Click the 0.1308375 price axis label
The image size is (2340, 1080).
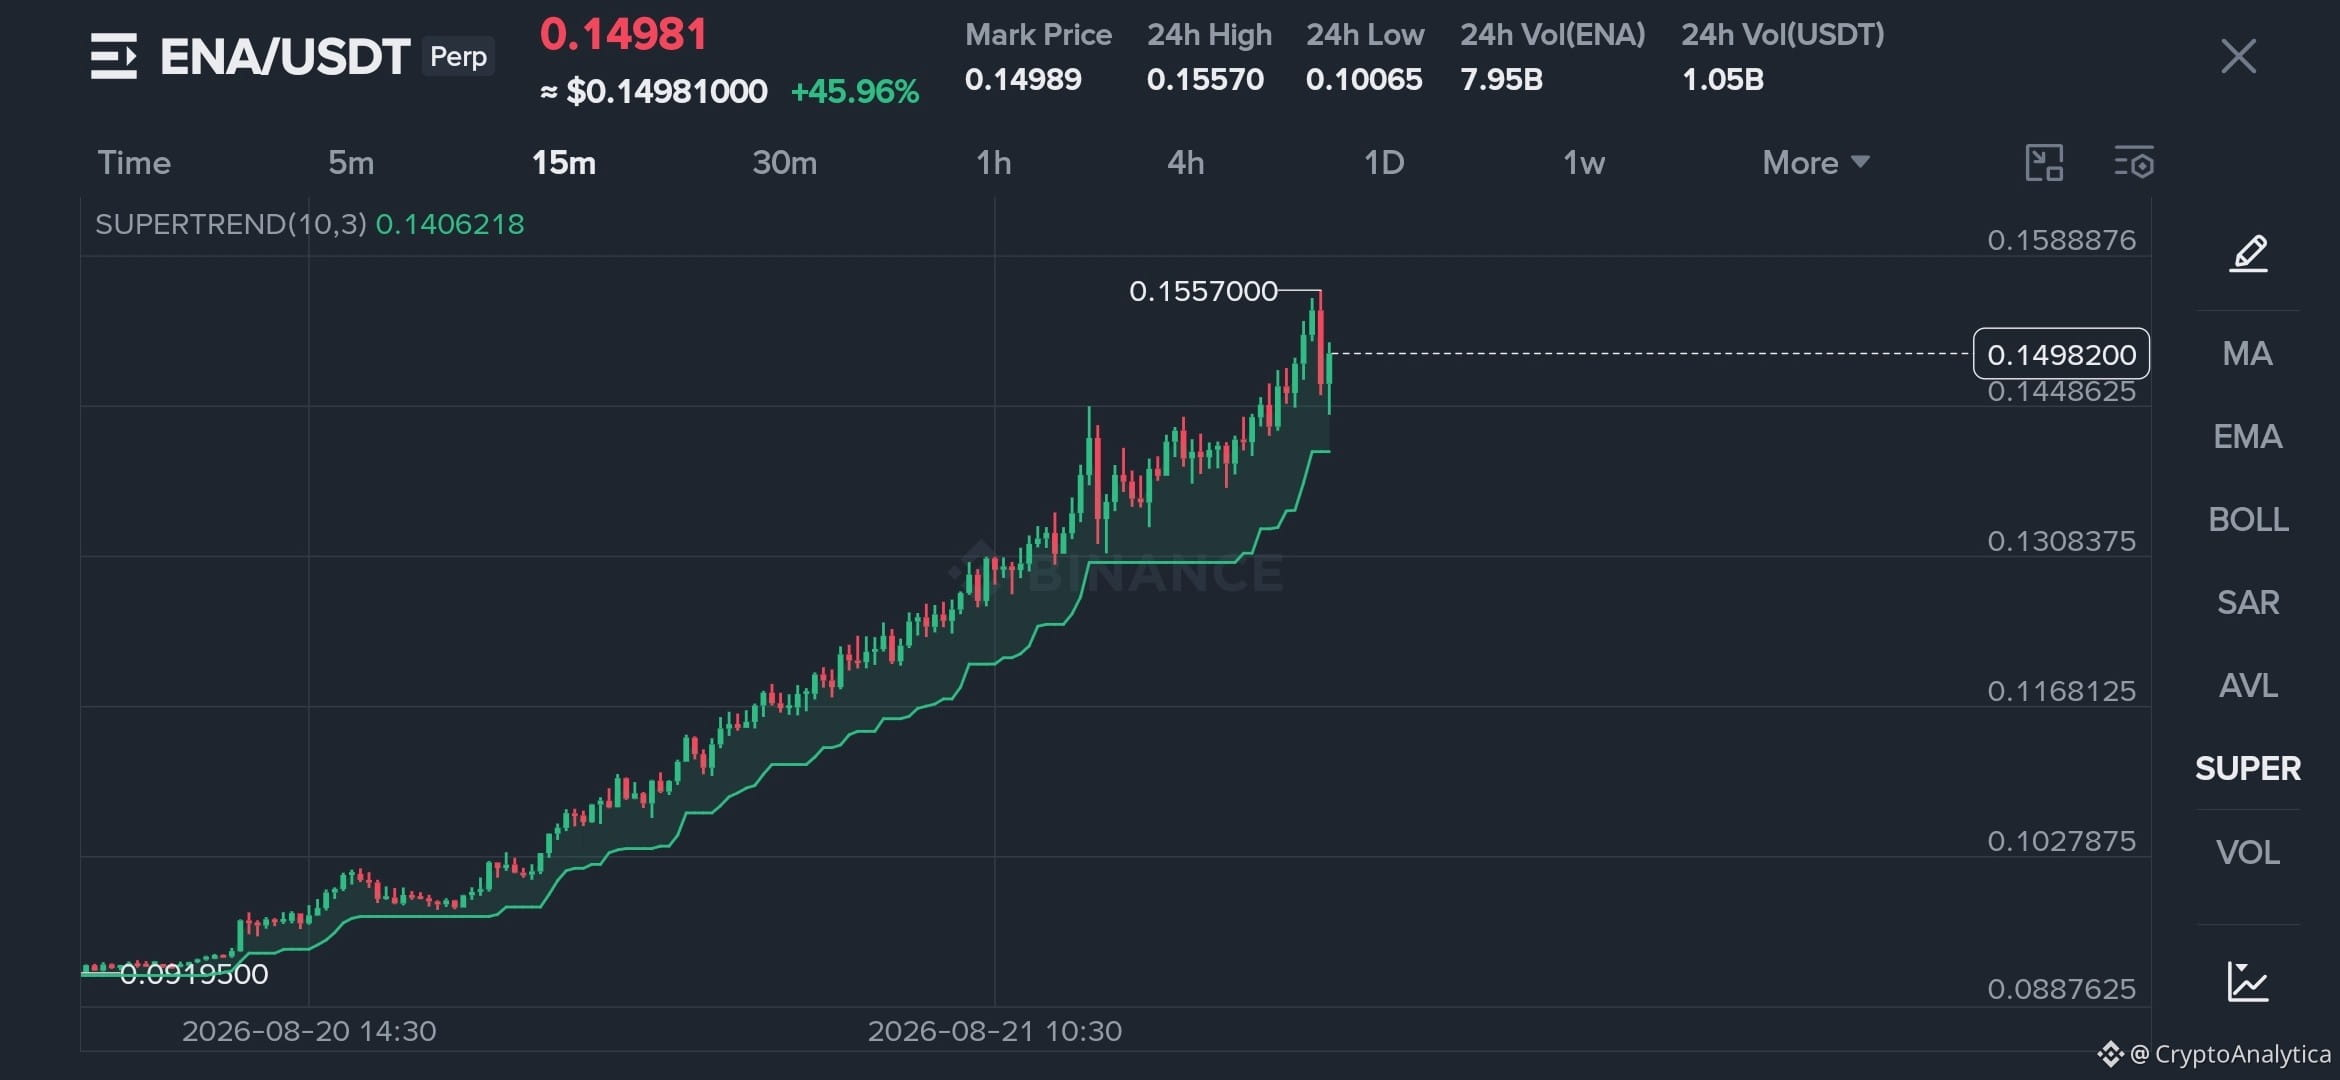2061,541
